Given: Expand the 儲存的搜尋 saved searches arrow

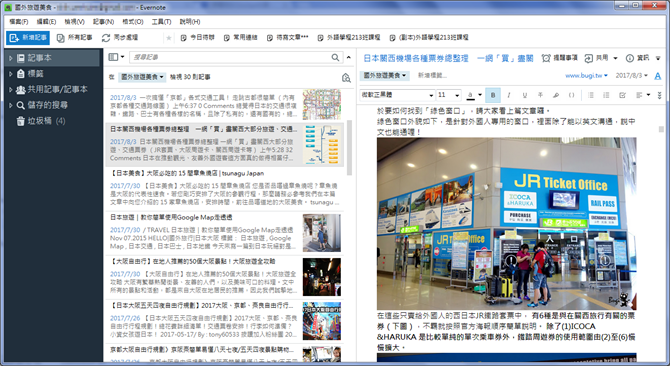Looking at the screenshot, I should pyautogui.click(x=11, y=105).
